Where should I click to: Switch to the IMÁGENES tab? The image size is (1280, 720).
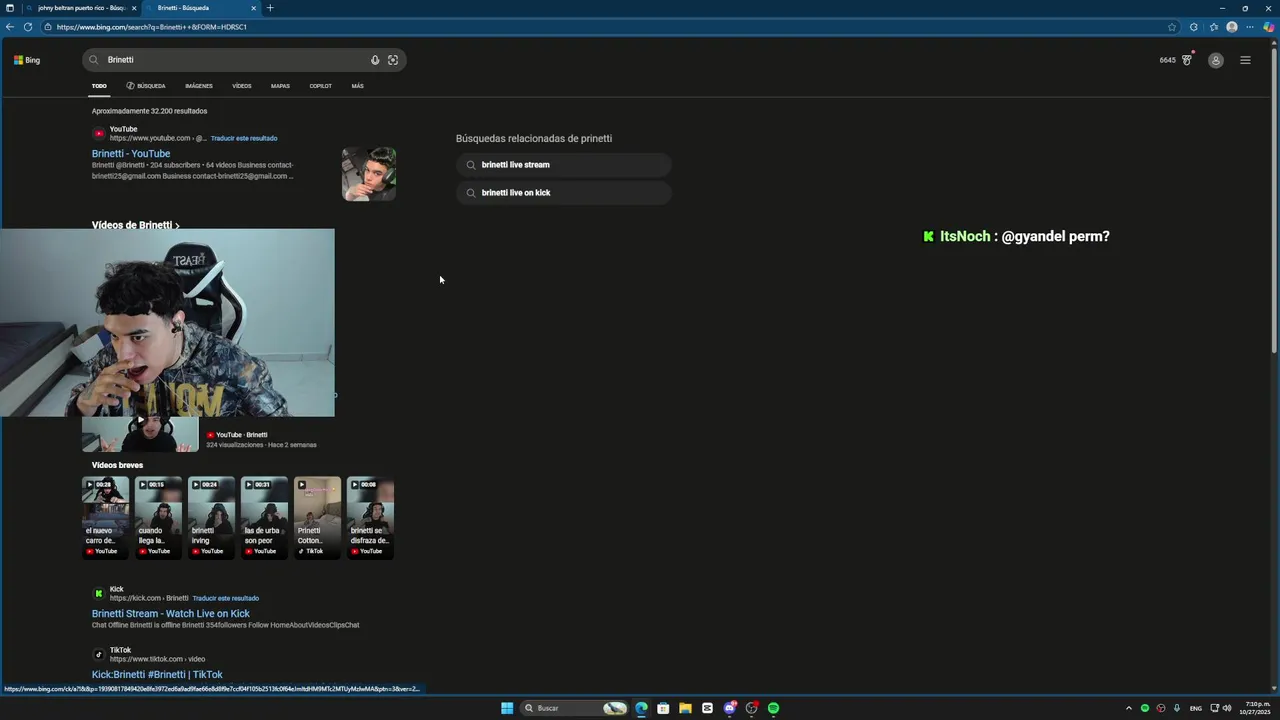coord(198,86)
